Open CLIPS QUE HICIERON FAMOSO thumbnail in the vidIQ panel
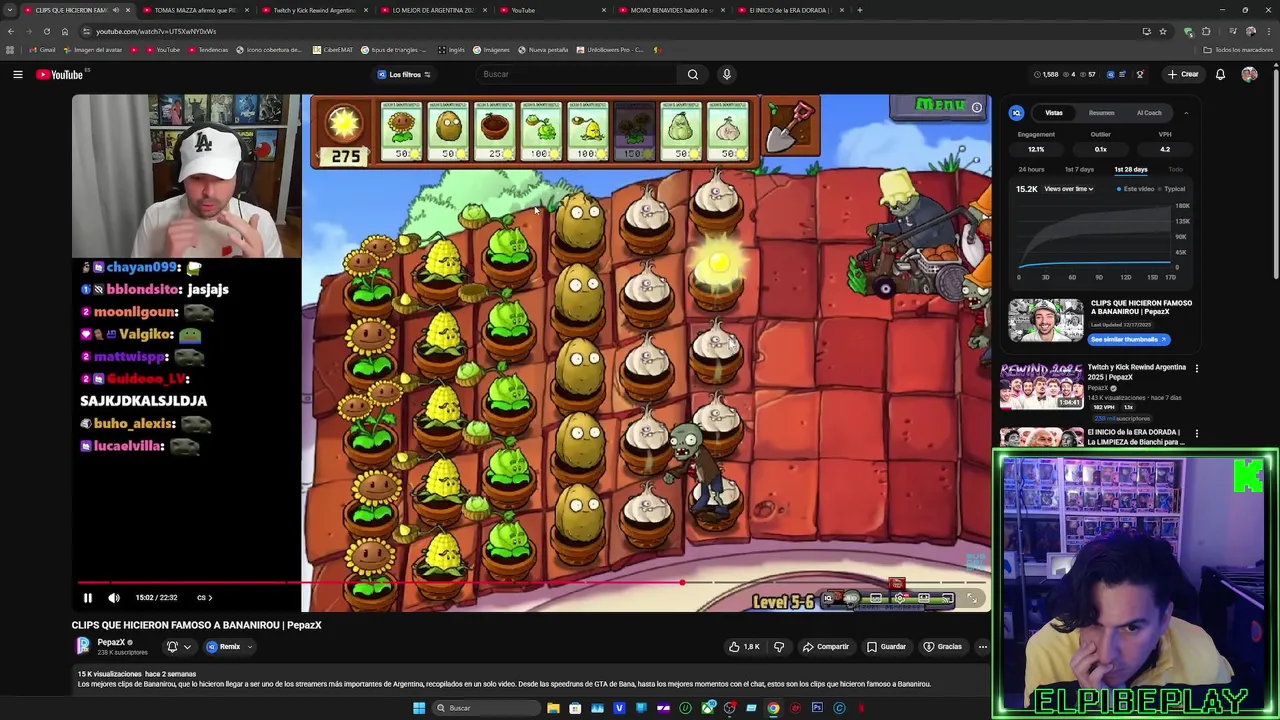This screenshot has height=720, width=1280. (x=1045, y=321)
